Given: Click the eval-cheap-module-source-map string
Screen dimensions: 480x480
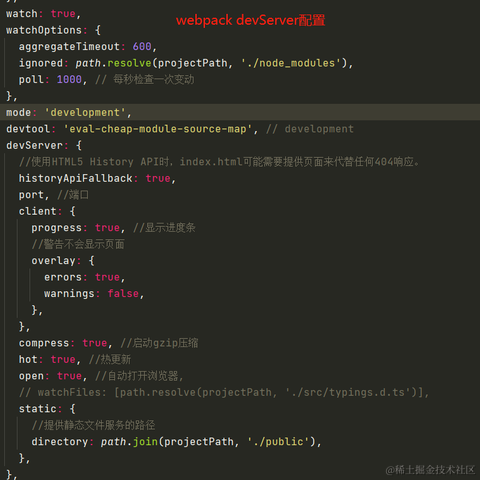Looking at the screenshot, I should pyautogui.click(x=158, y=129).
